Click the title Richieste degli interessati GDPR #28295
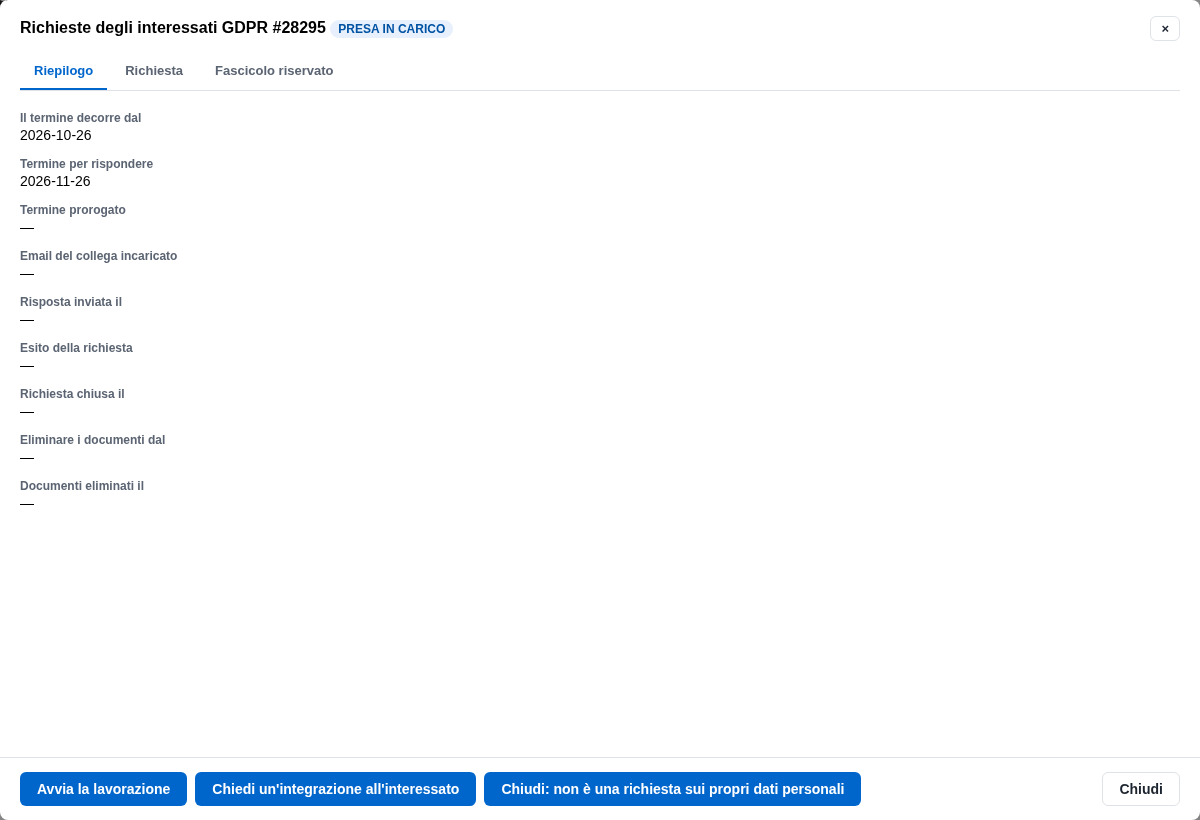The height and width of the screenshot is (820, 1200). point(173,28)
